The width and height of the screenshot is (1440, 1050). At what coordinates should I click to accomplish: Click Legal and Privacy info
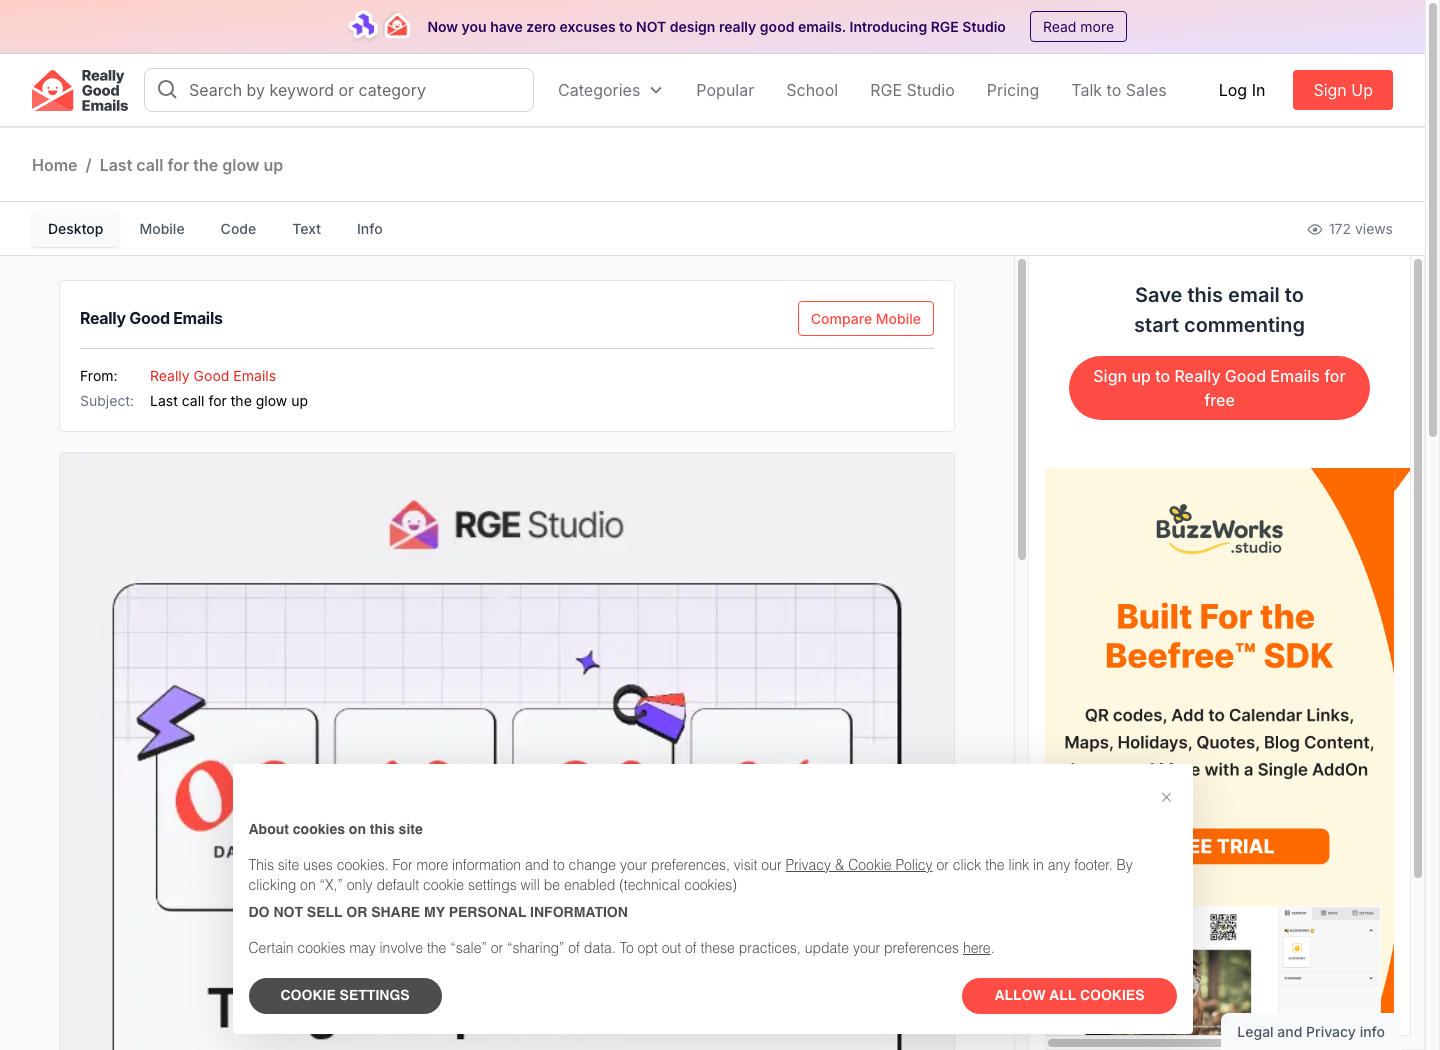1311,1032
